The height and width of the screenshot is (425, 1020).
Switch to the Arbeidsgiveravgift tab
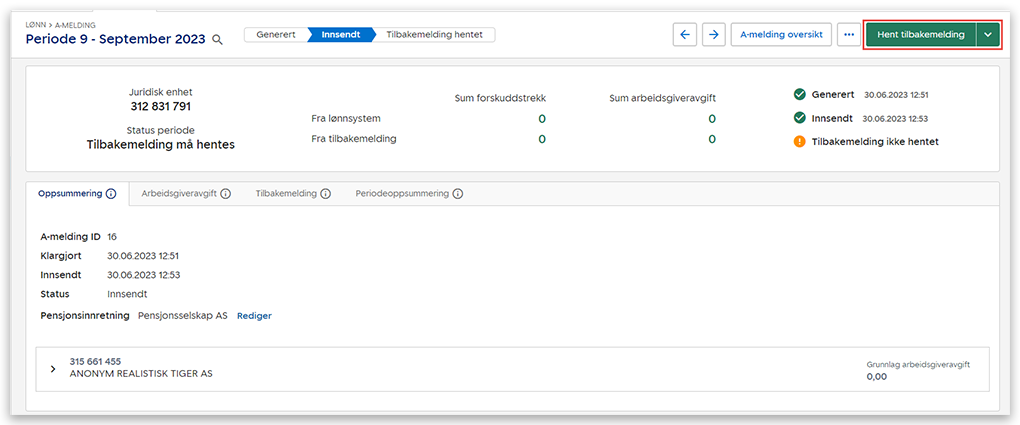(178, 194)
